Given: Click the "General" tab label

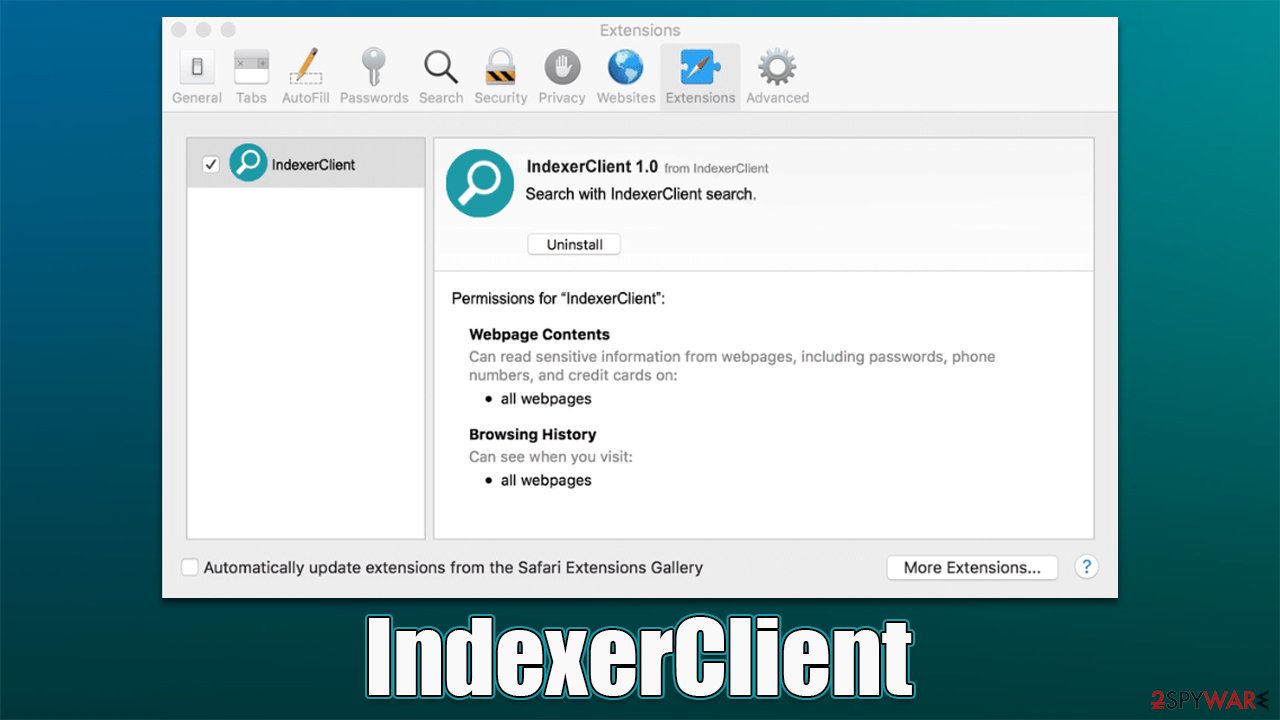Looking at the screenshot, I should coord(197,98).
